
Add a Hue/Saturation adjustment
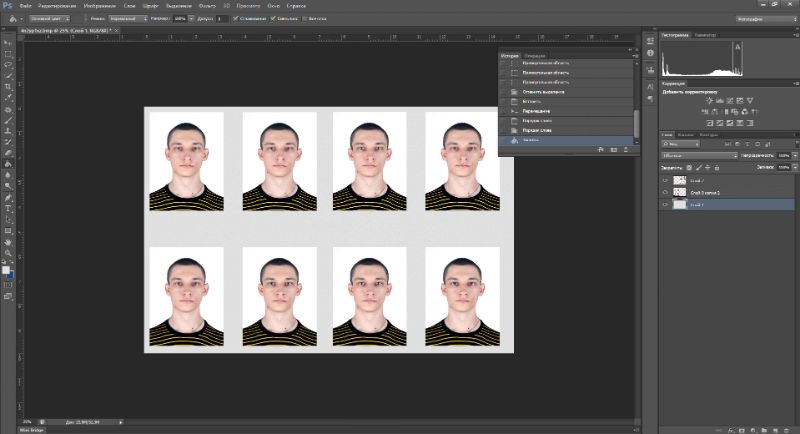(705, 112)
